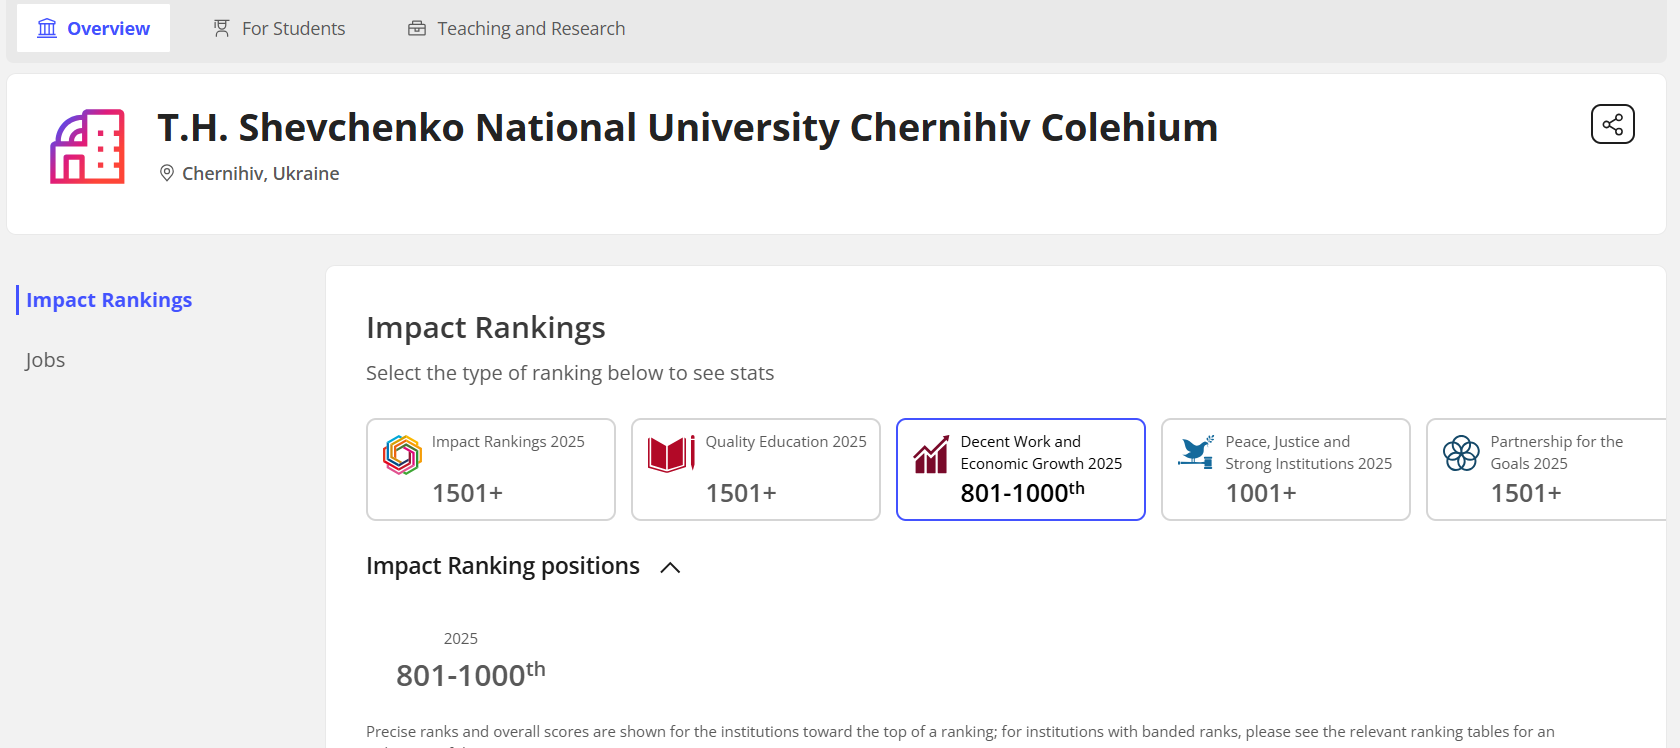Select the Impact Rankings 2025 card
Viewport: 1680px width, 748px height.
tap(491, 469)
